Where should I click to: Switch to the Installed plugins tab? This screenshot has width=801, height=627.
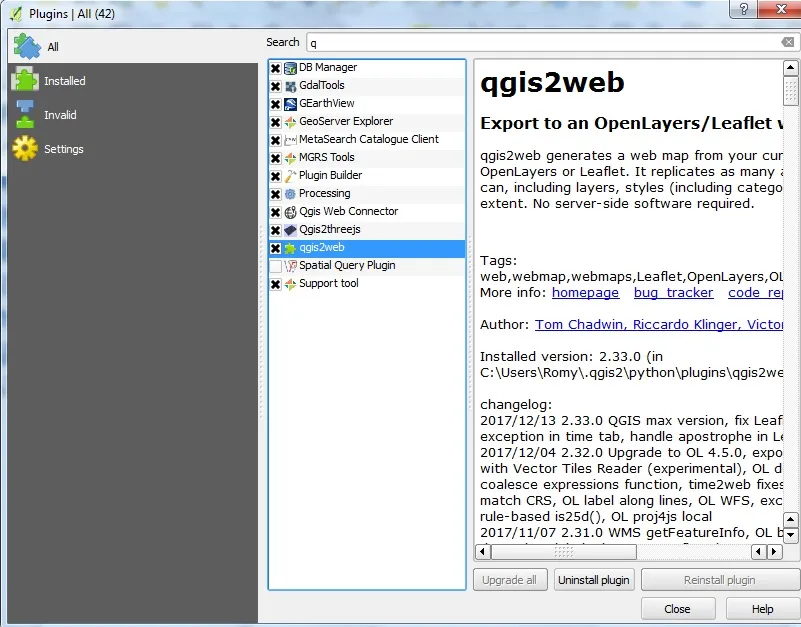click(133, 80)
